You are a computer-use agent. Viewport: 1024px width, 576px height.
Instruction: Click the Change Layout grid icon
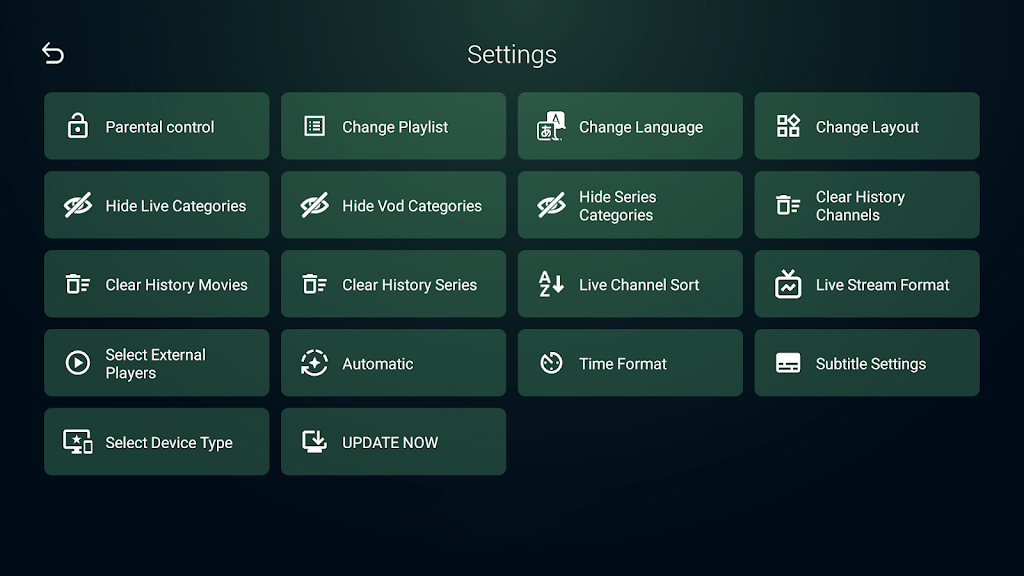(788, 126)
